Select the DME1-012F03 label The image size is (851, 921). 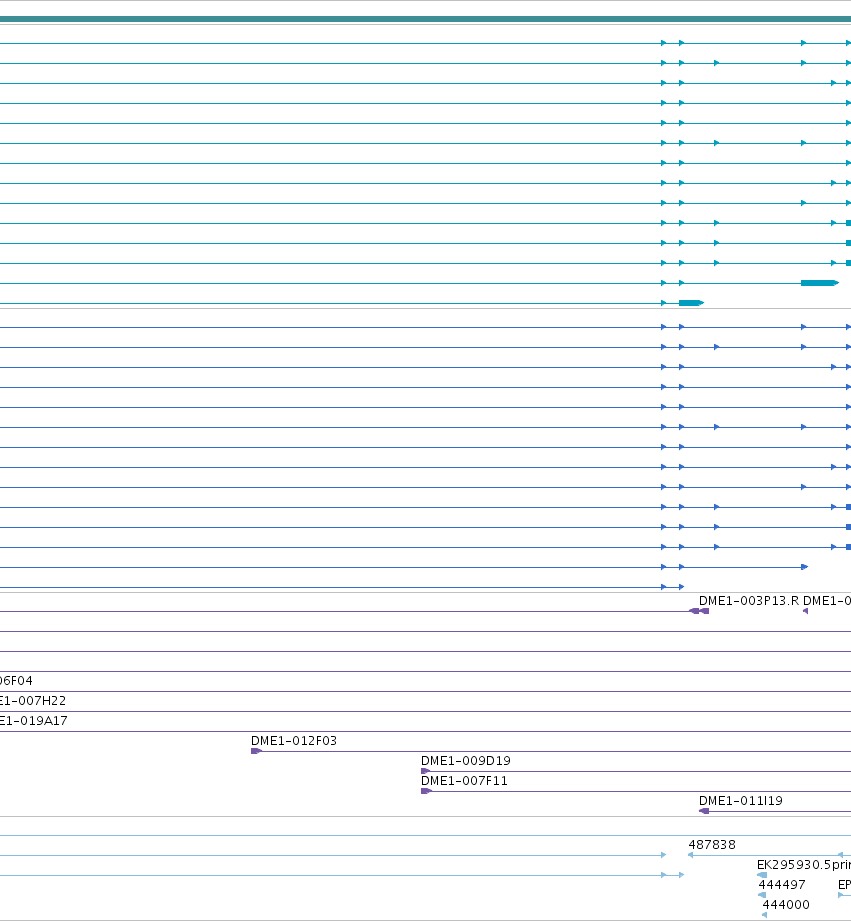click(294, 741)
